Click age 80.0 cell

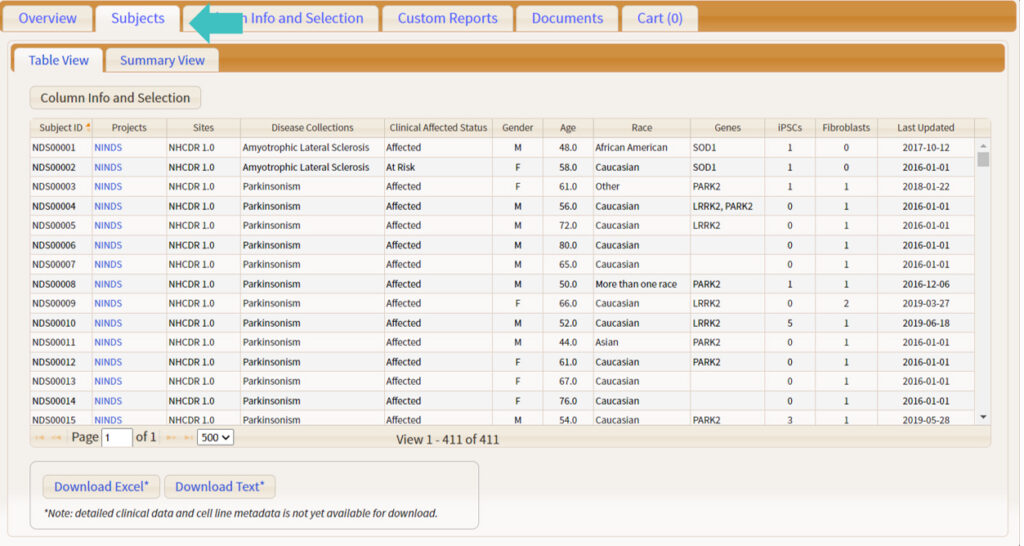(x=568, y=245)
